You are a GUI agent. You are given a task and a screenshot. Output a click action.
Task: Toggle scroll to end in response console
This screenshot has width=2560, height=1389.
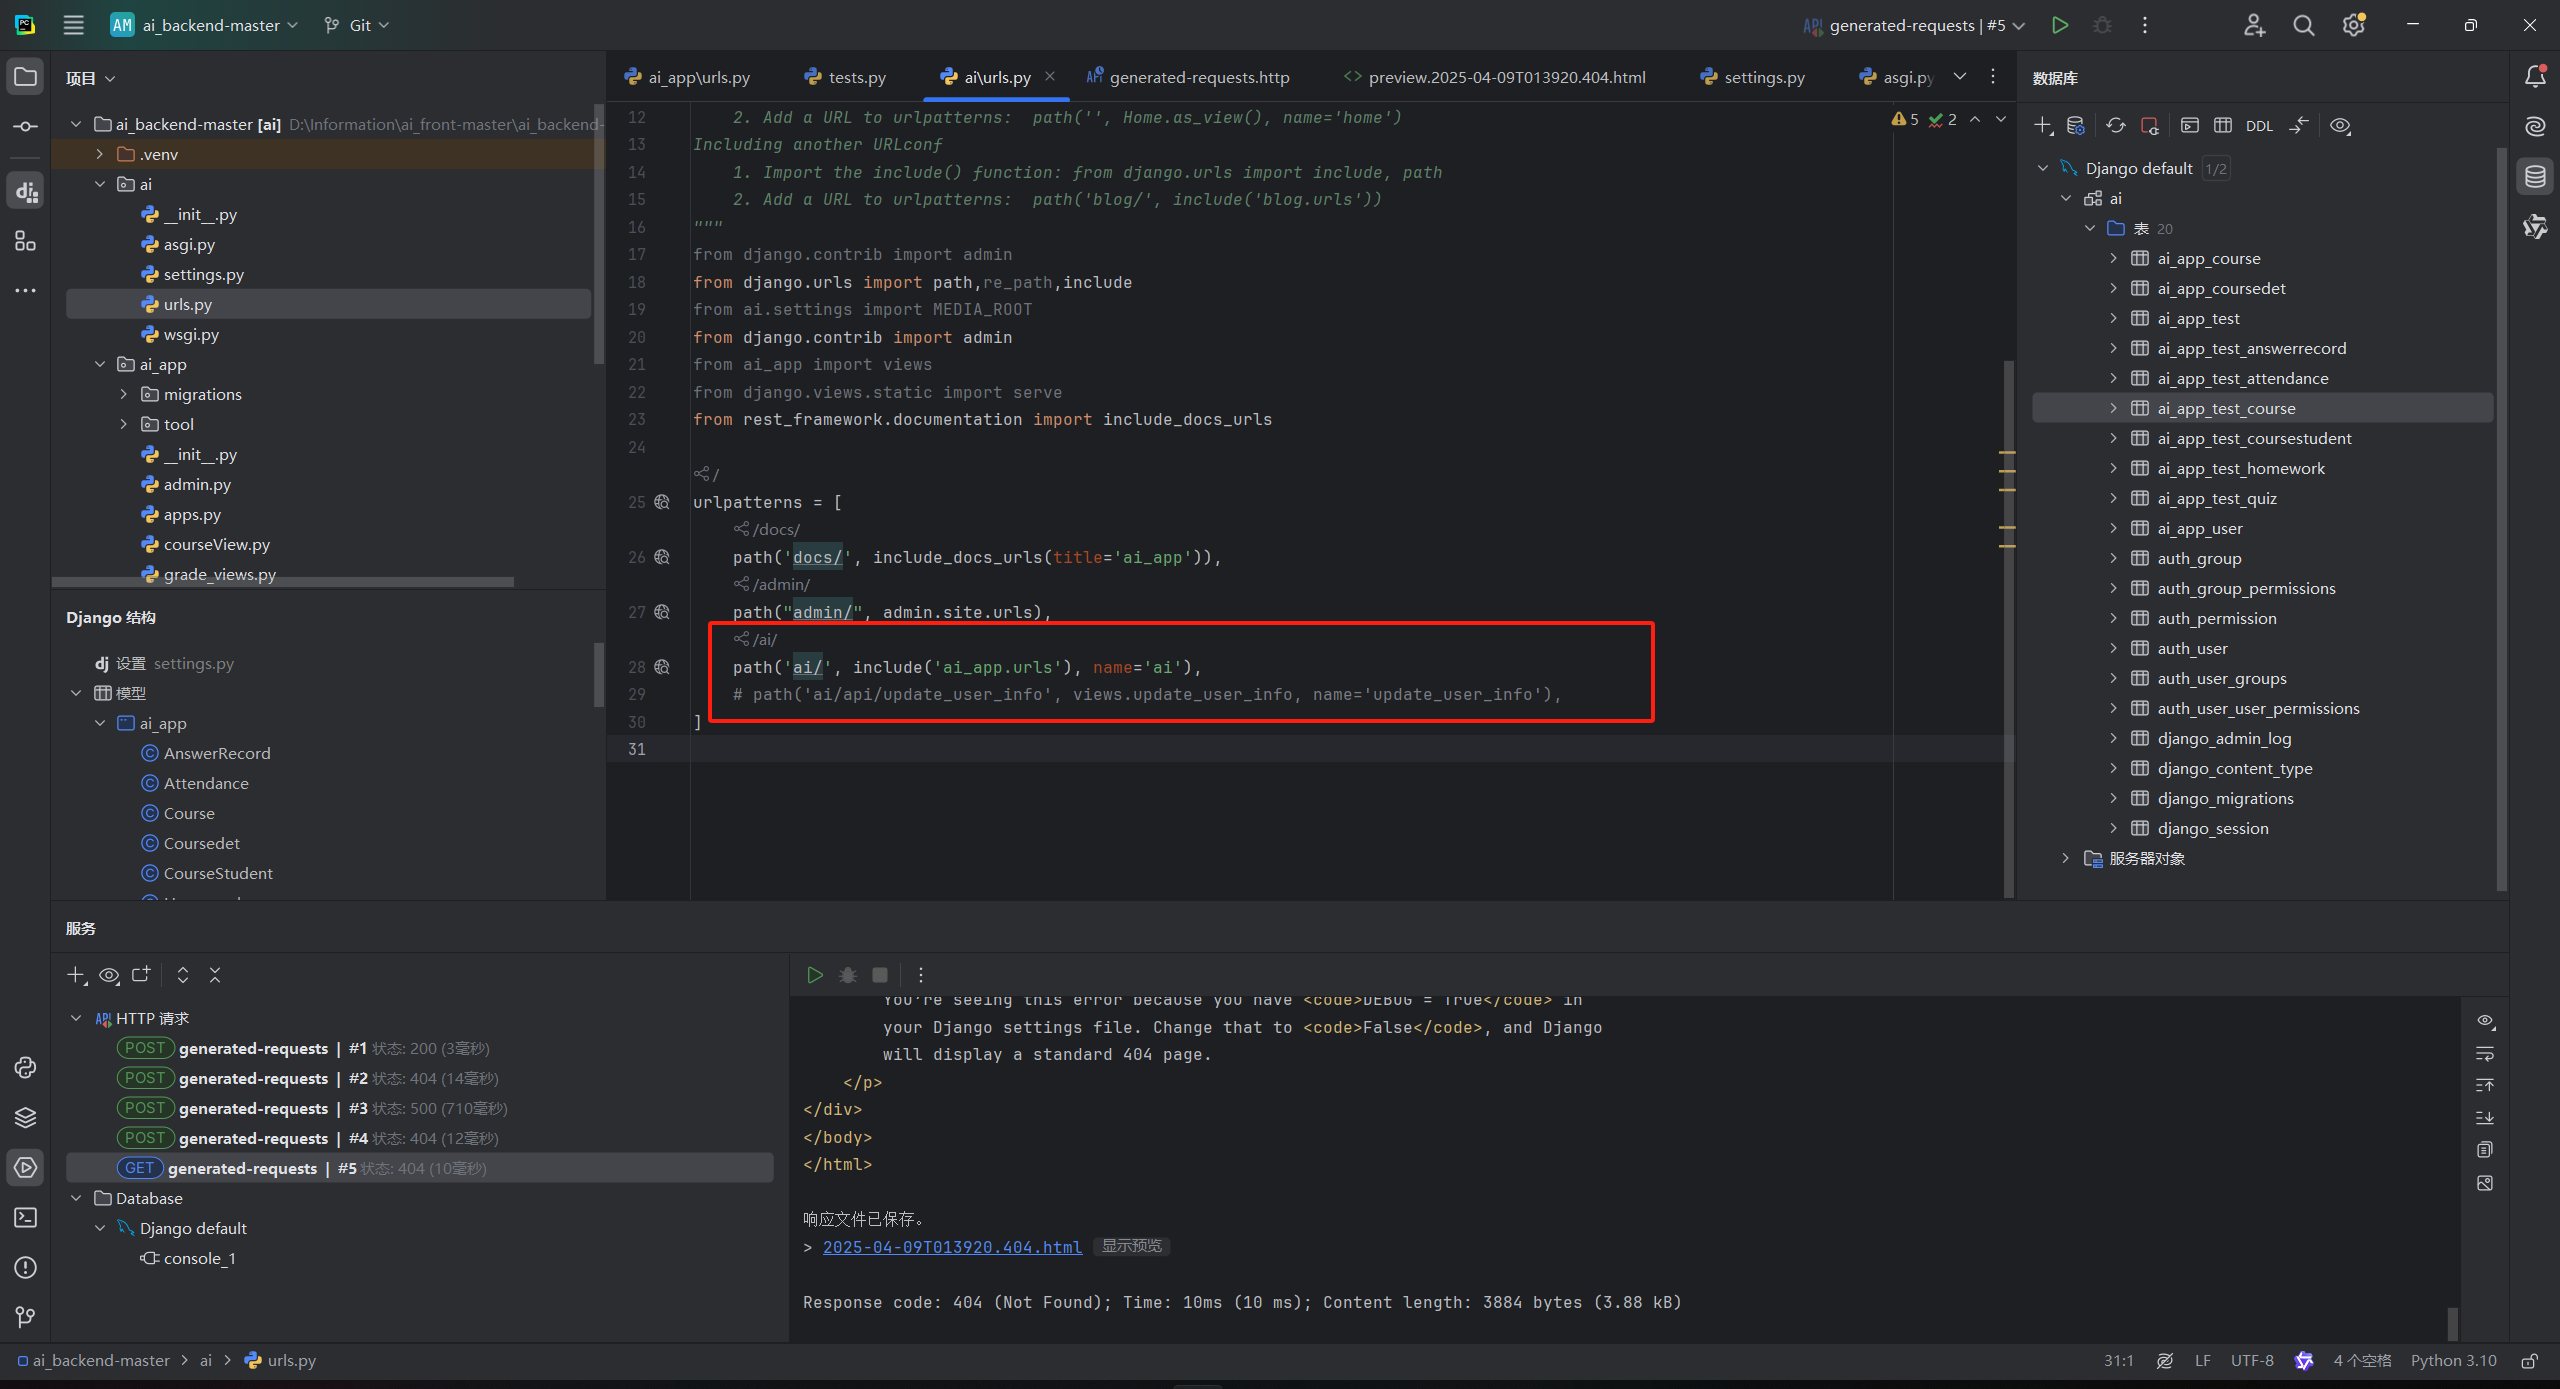[2485, 1118]
